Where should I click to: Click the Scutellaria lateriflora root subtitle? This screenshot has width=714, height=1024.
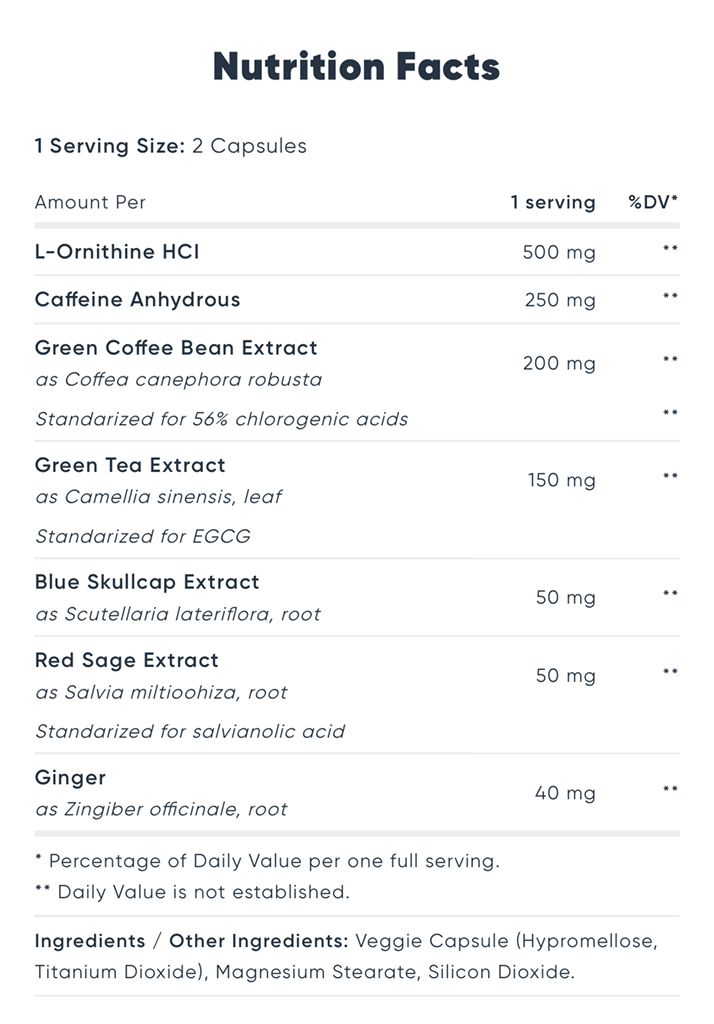178,614
